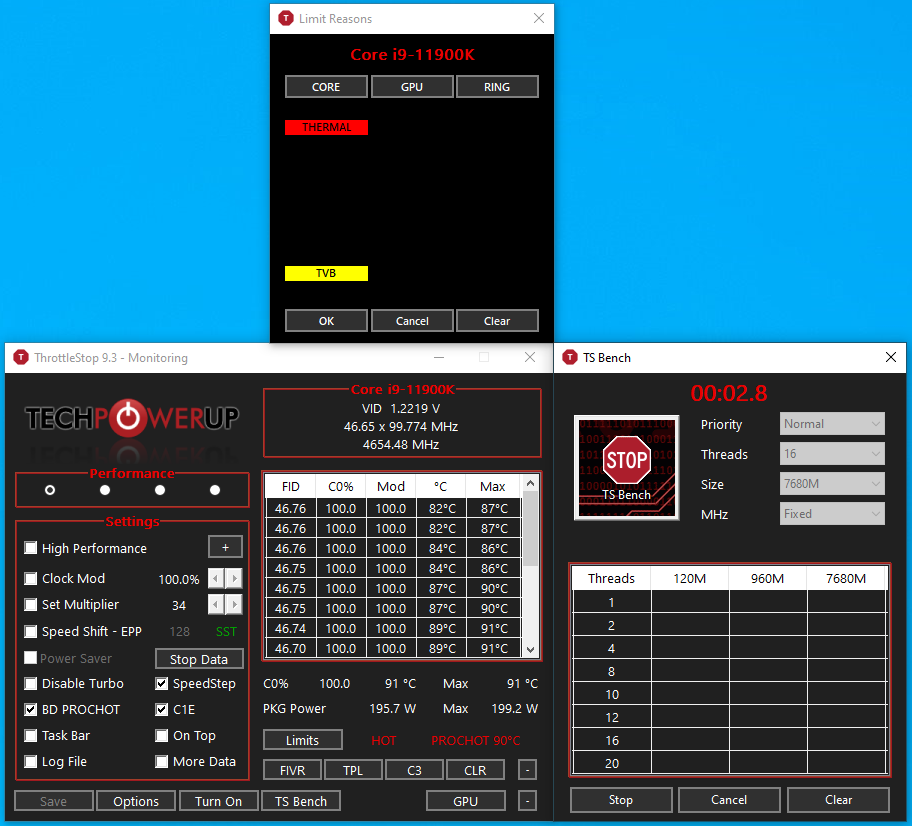The height and width of the screenshot is (826, 912).
Task: Click the red THERMAL limit indicator
Action: click(x=326, y=127)
